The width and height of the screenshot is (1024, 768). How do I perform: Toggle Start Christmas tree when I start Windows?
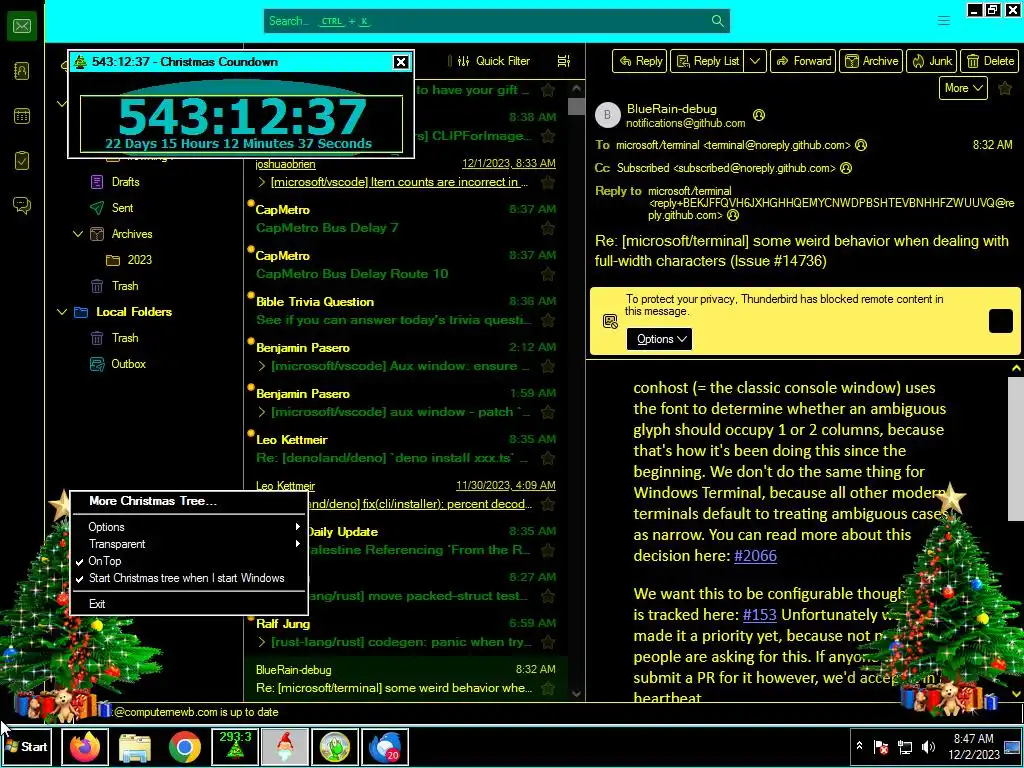188,578
